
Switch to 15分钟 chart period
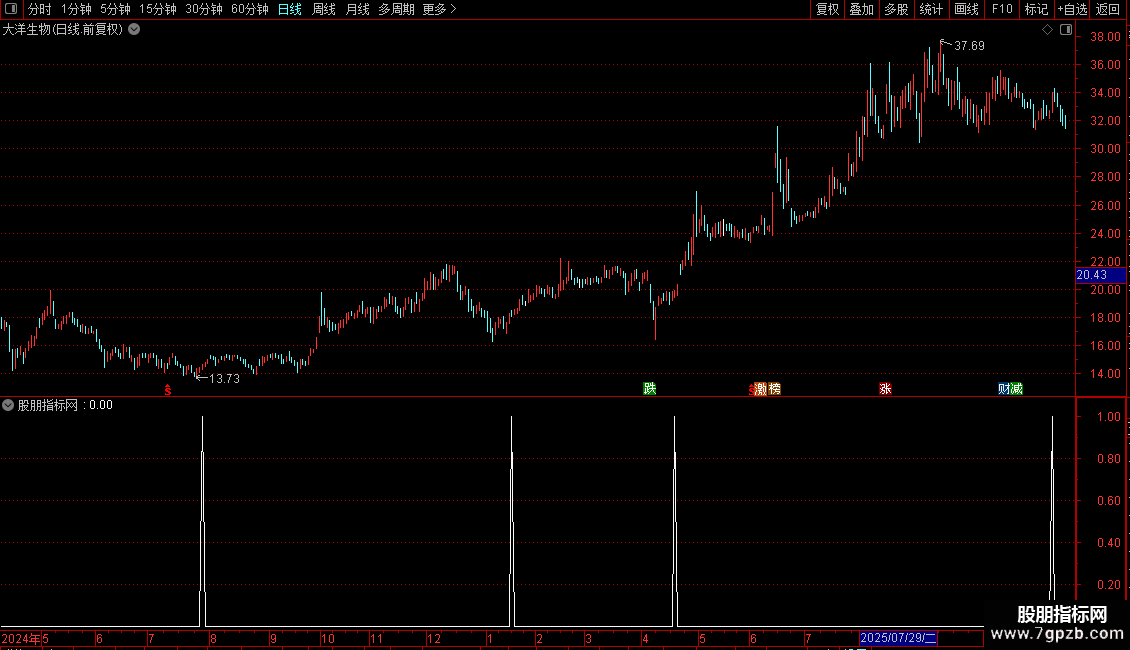pos(158,9)
